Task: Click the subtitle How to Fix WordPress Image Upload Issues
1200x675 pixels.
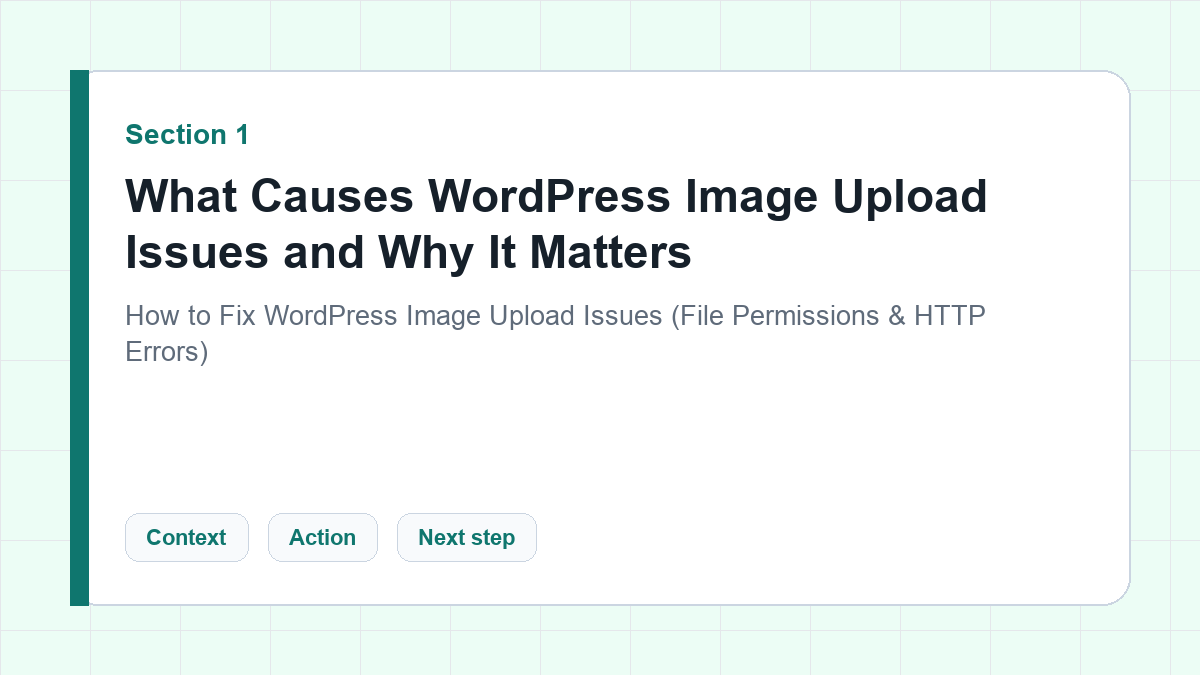Action: tap(555, 334)
